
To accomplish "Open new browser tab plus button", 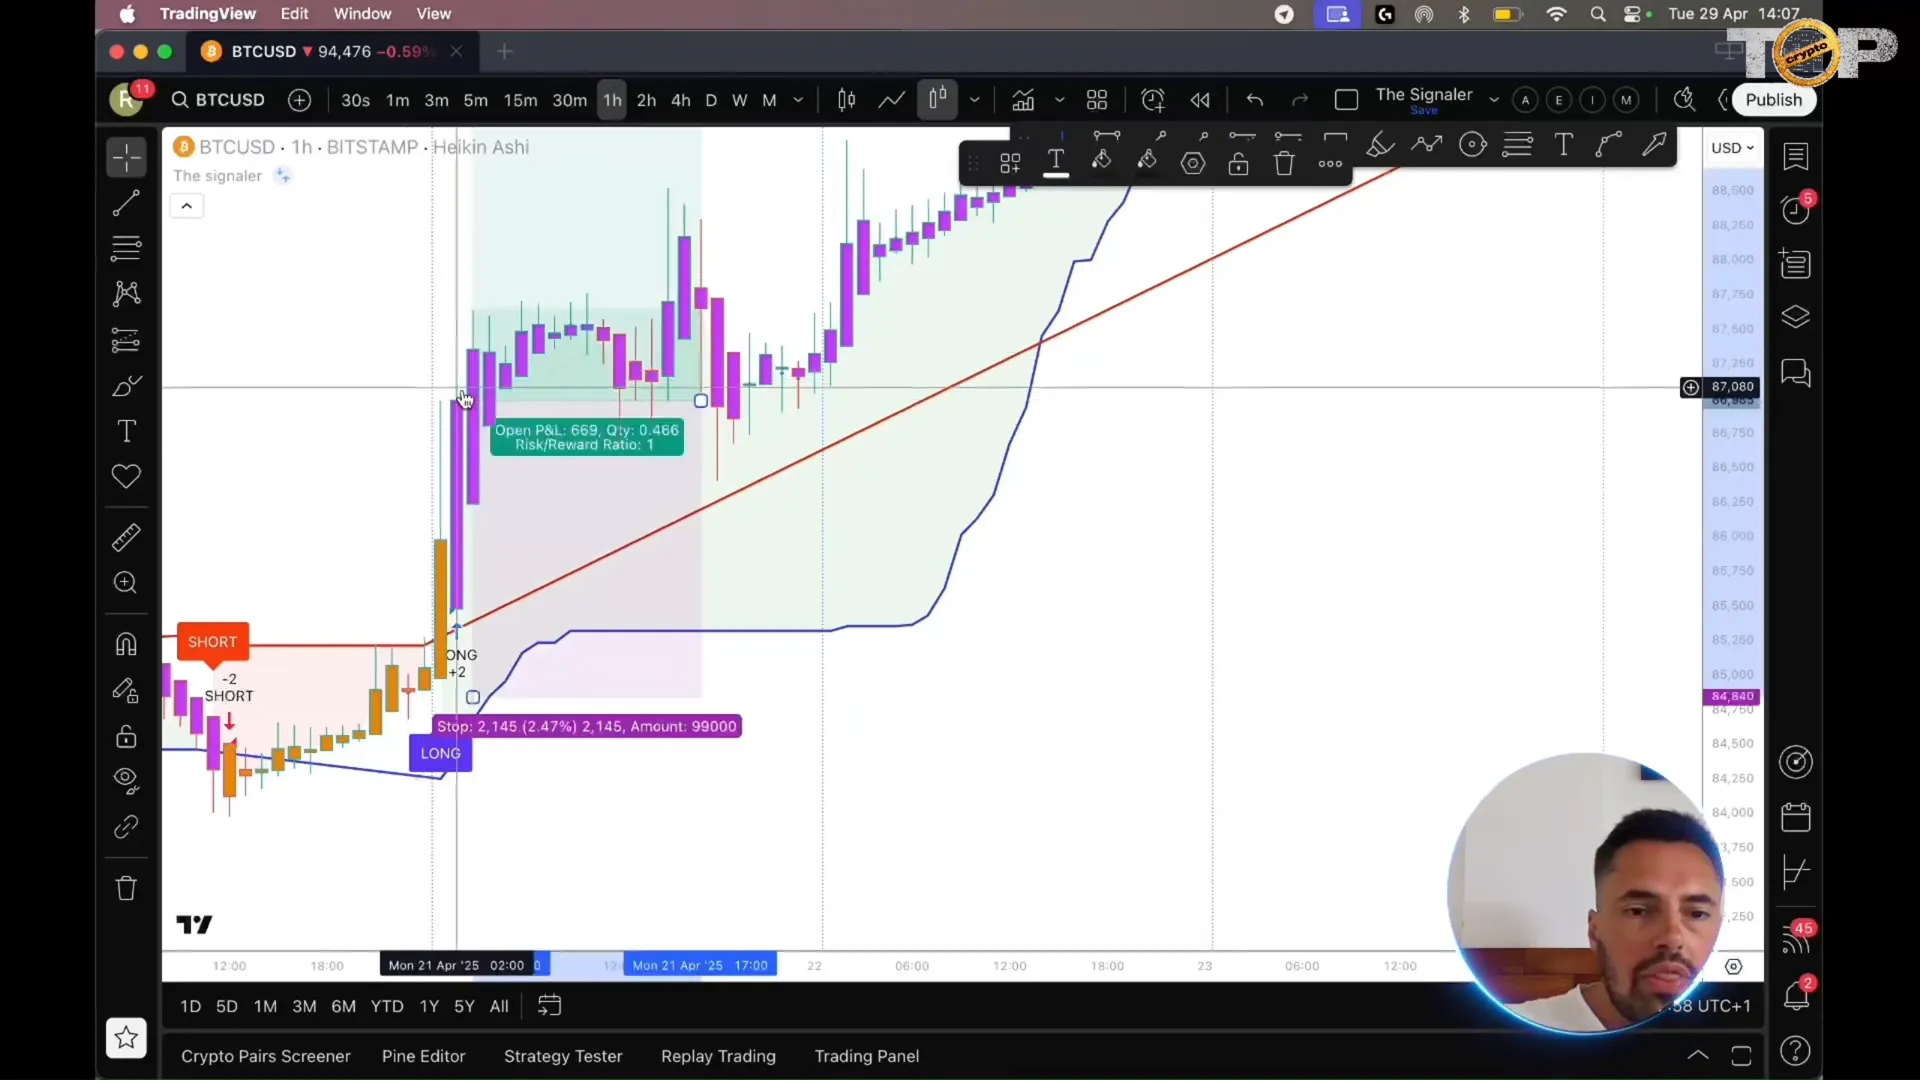I will (x=505, y=51).
